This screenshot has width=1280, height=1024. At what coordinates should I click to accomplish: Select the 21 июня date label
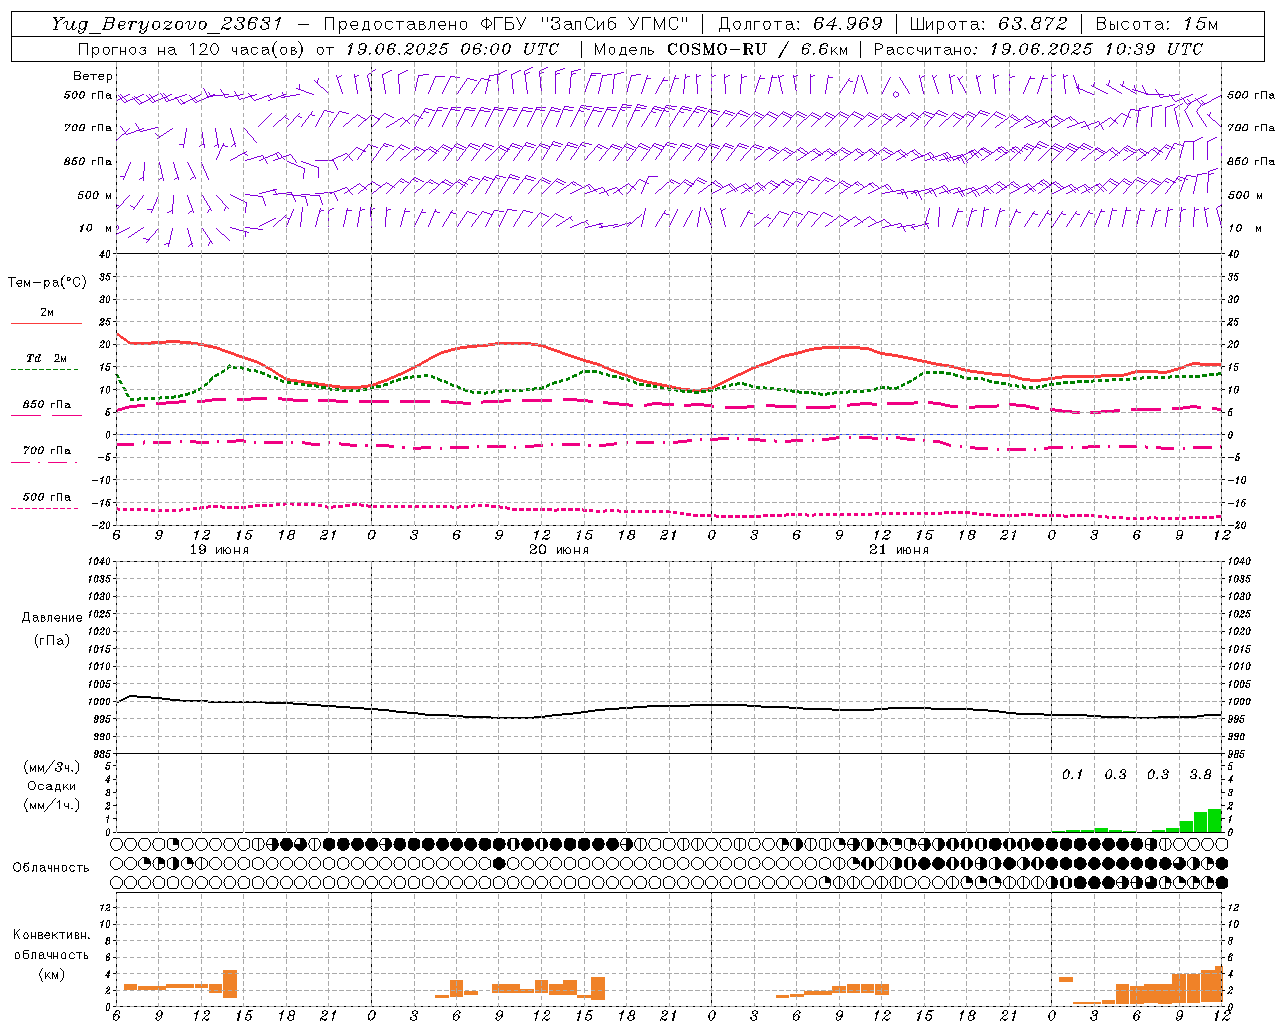pyautogui.click(x=899, y=550)
